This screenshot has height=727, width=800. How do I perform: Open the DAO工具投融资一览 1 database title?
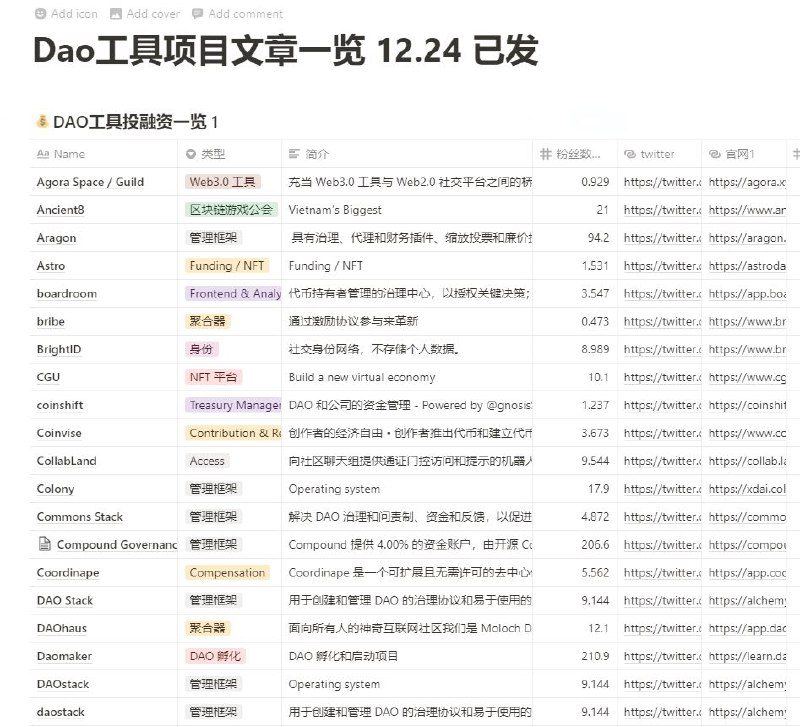pyautogui.click(x=135, y=122)
